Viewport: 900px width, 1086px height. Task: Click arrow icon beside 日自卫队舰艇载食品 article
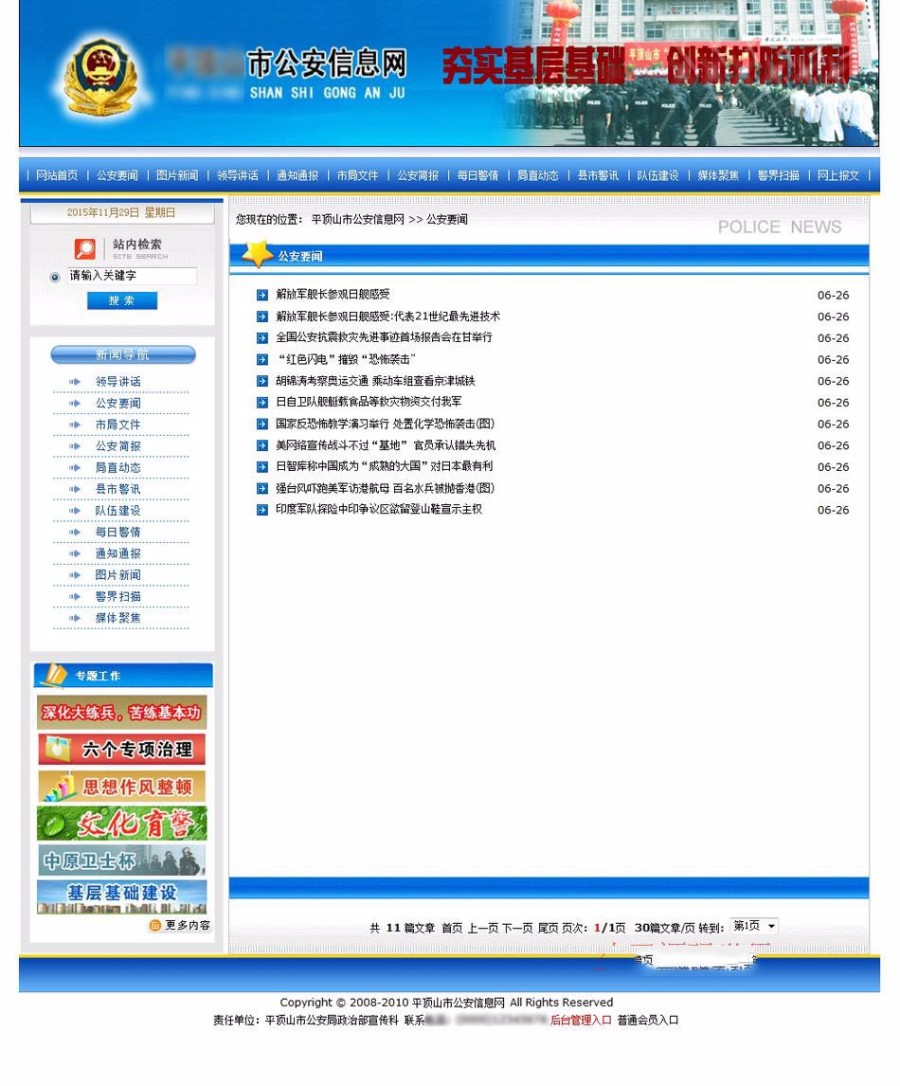pyautogui.click(x=262, y=402)
